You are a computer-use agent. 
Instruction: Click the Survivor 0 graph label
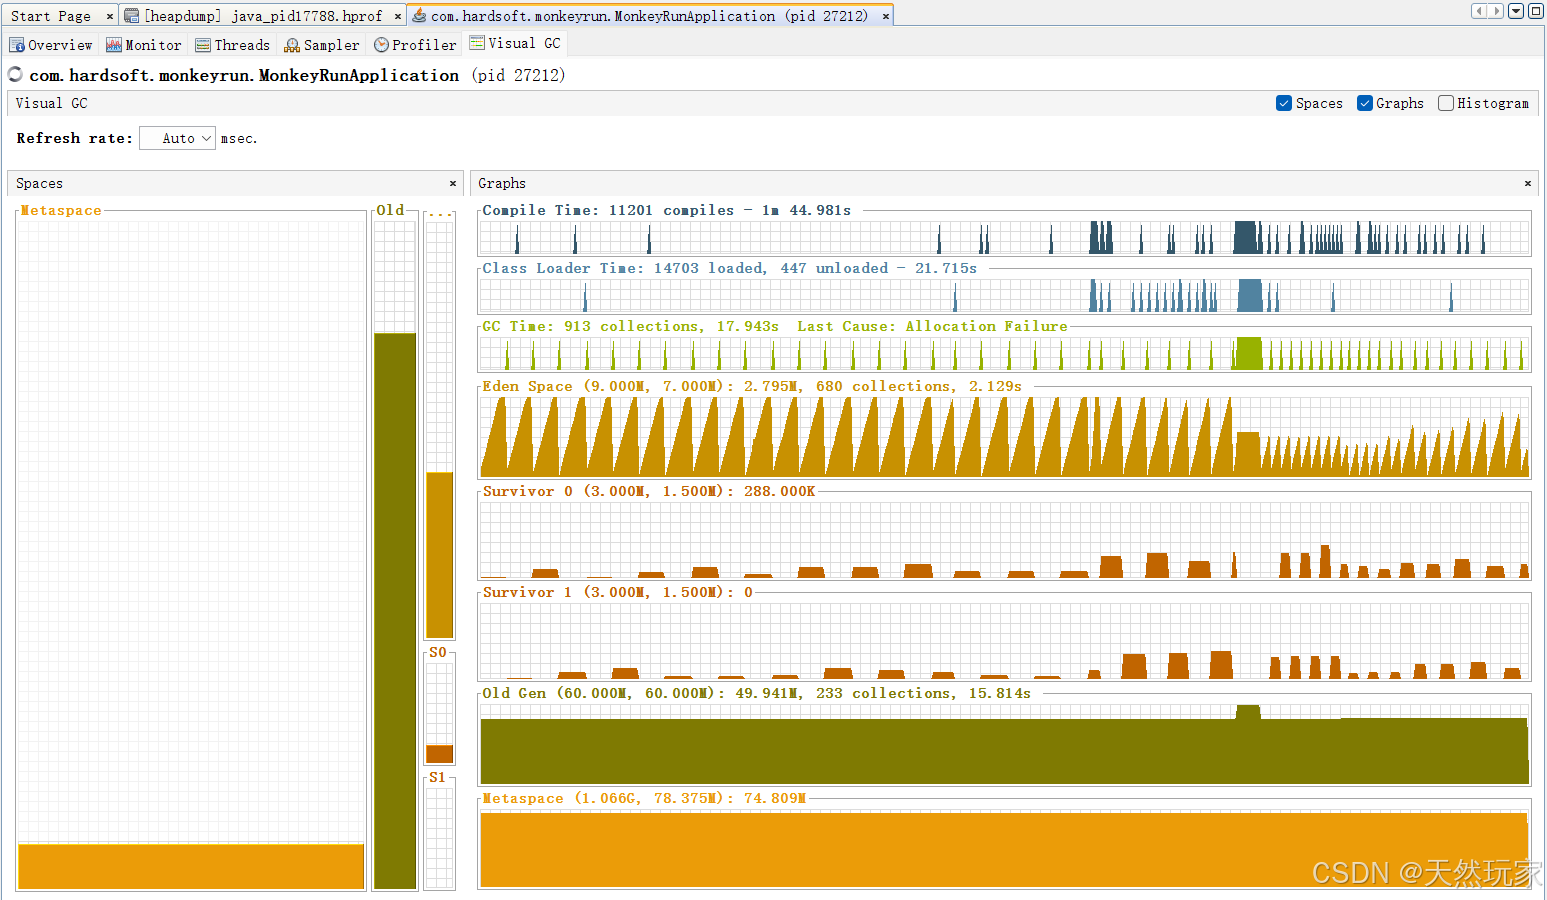click(648, 491)
